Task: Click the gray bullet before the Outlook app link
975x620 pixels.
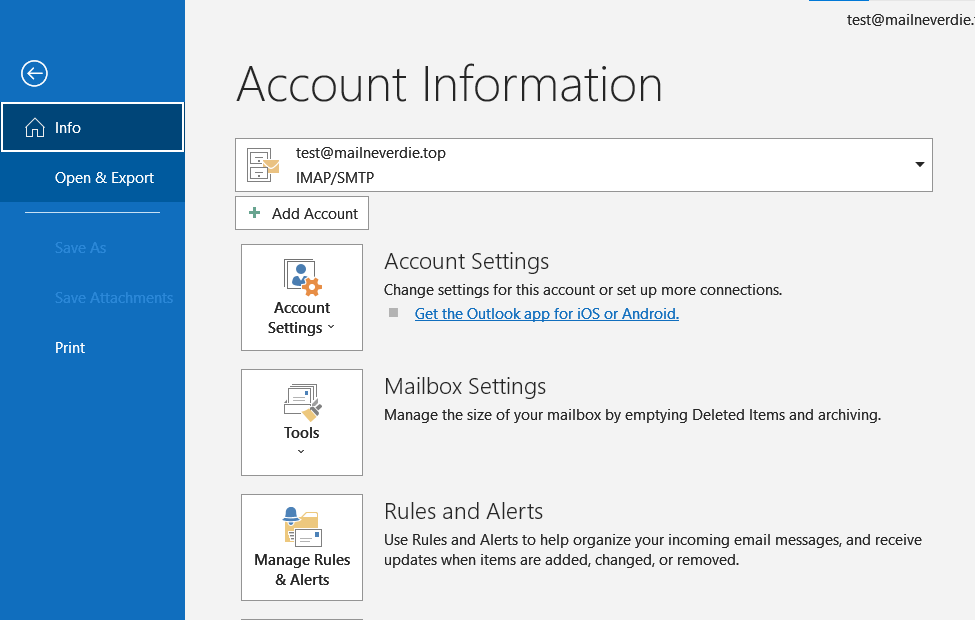Action: pos(394,313)
